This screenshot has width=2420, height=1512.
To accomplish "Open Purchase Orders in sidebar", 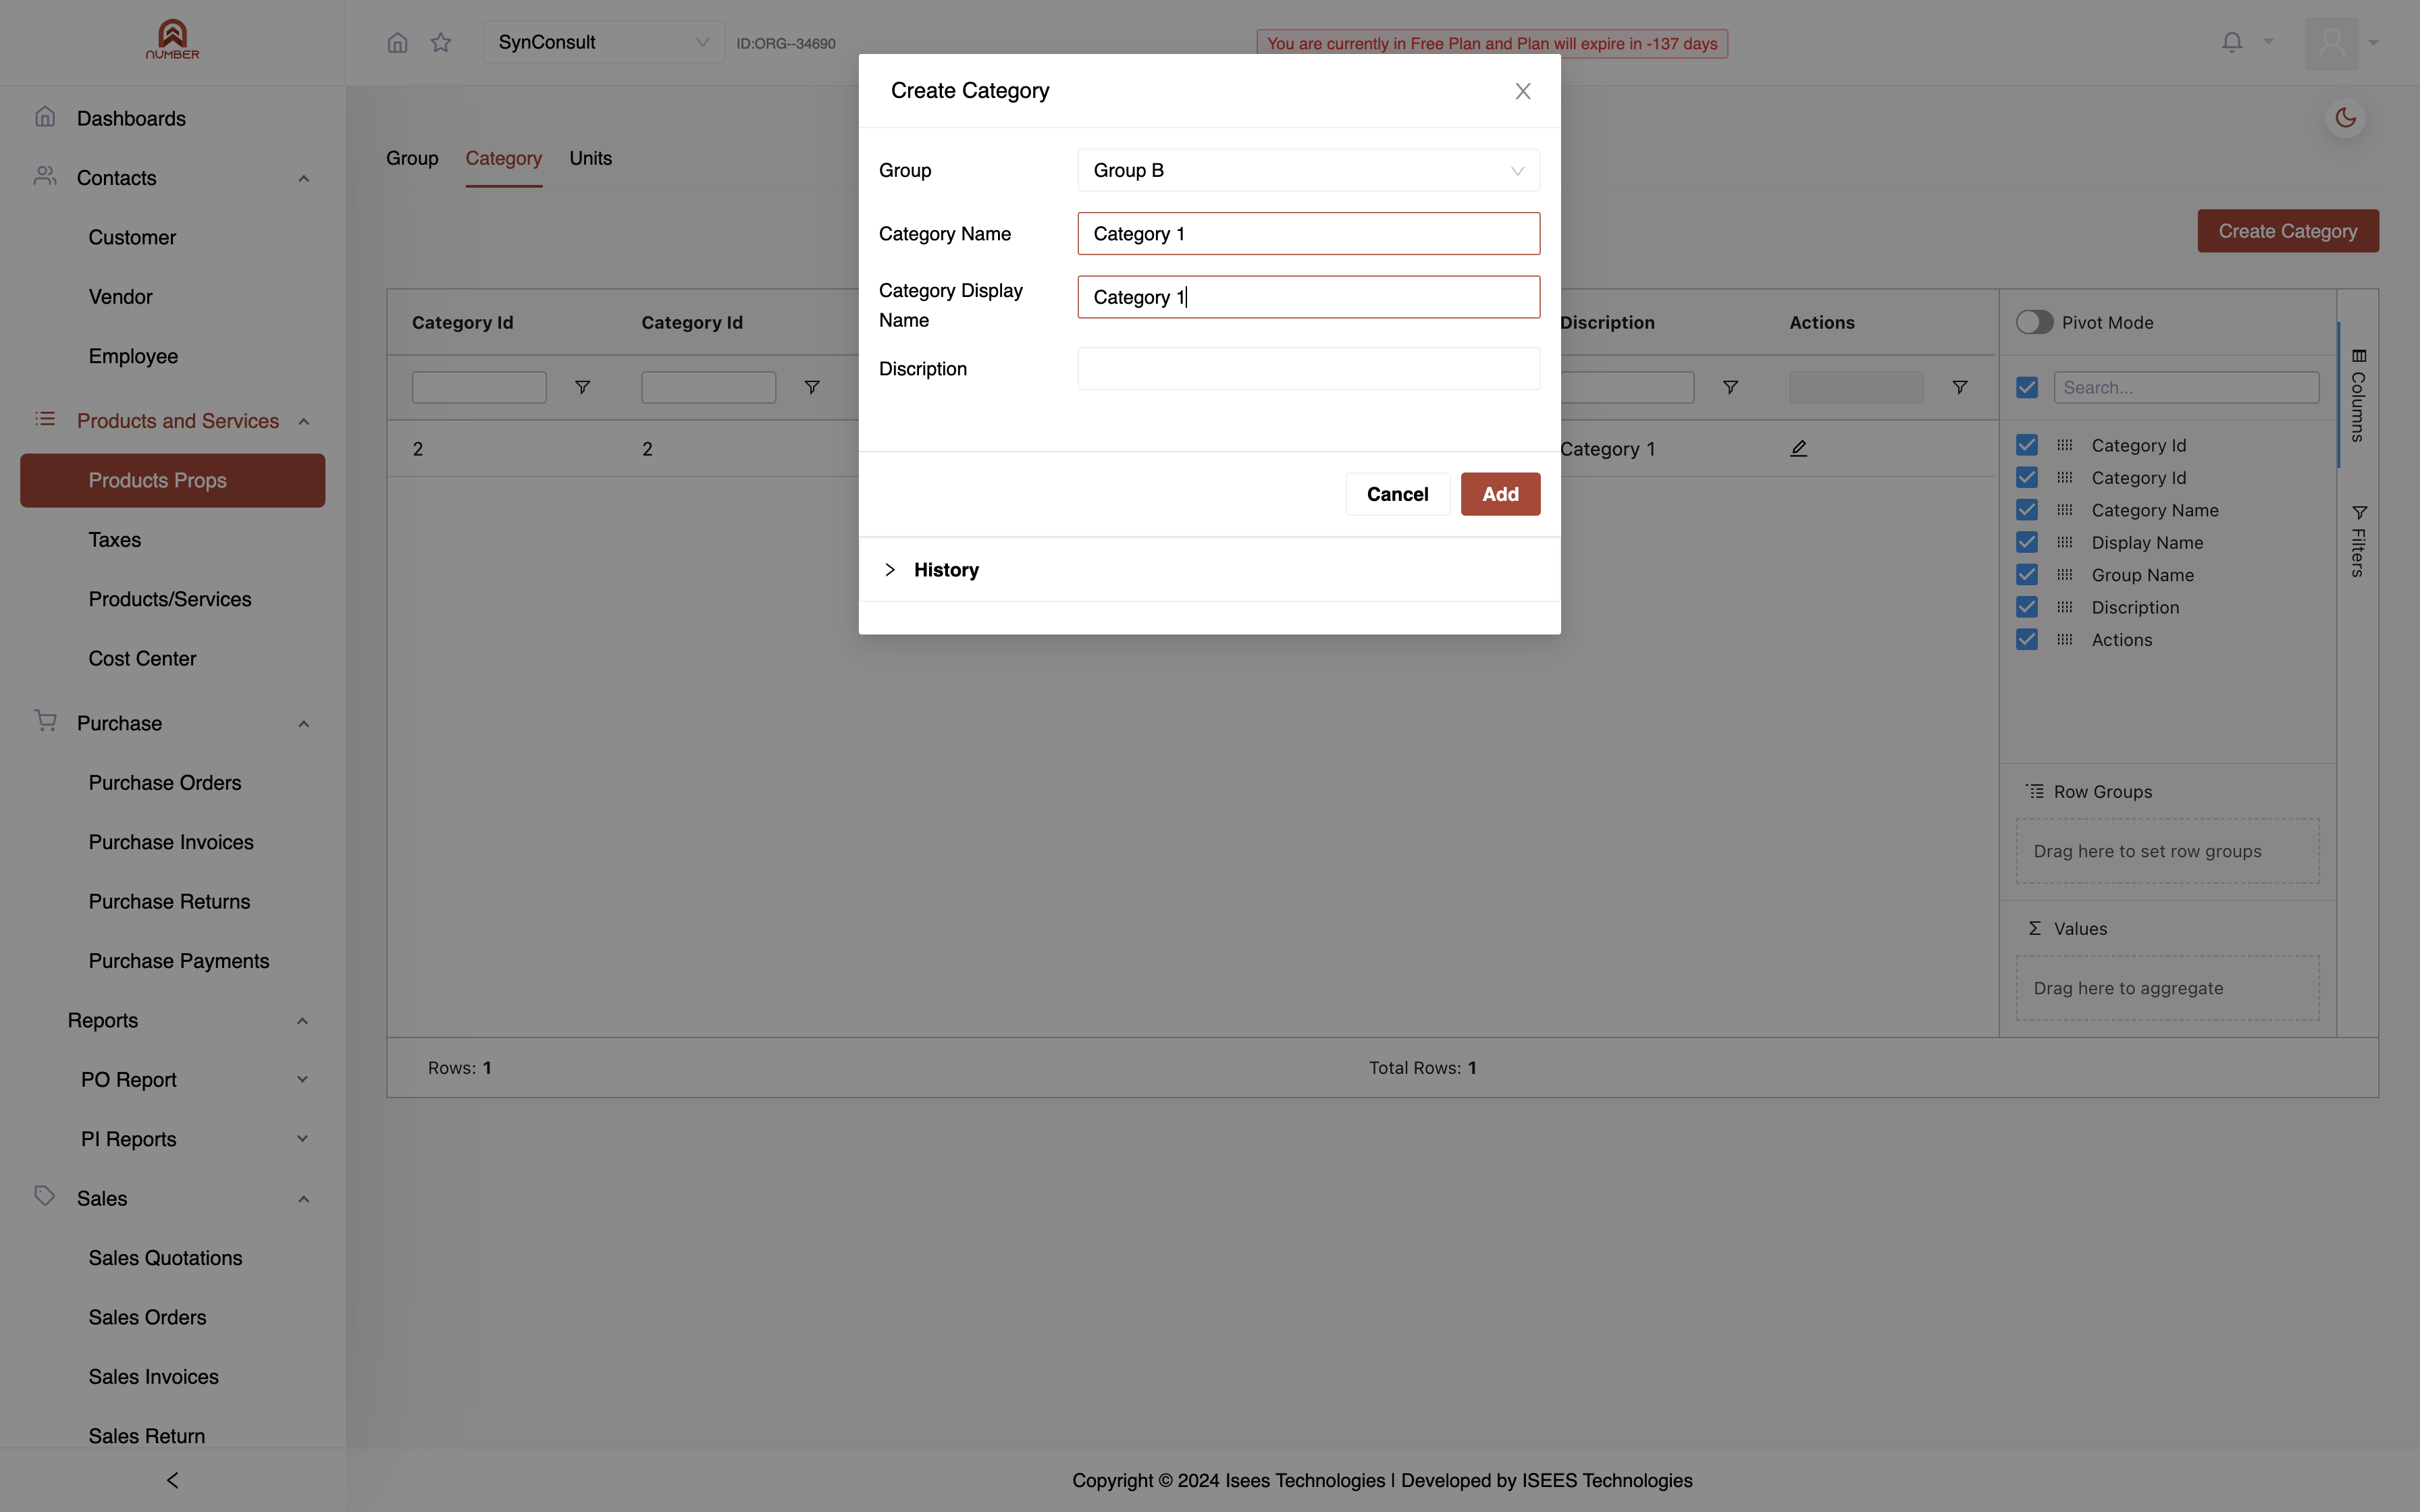I will 164,782.
